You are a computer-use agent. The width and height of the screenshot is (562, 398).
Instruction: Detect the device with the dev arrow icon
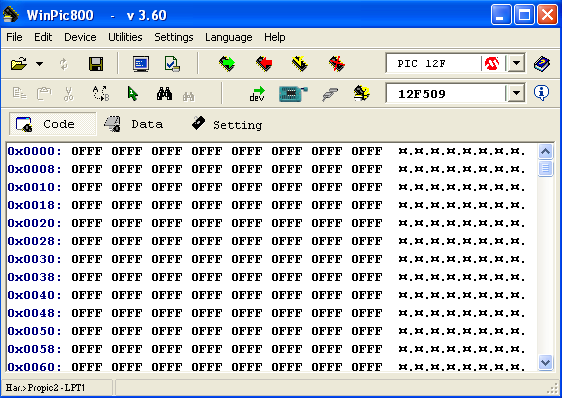(257, 94)
